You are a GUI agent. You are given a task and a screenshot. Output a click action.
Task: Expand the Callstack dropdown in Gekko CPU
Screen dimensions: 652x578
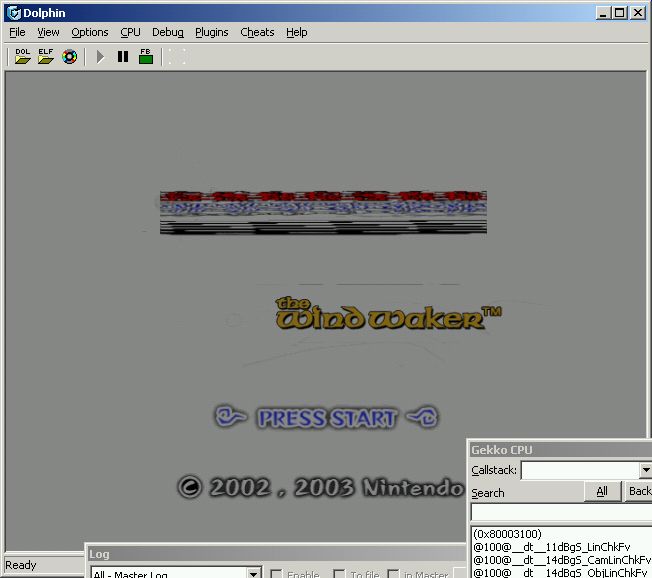click(x=645, y=470)
